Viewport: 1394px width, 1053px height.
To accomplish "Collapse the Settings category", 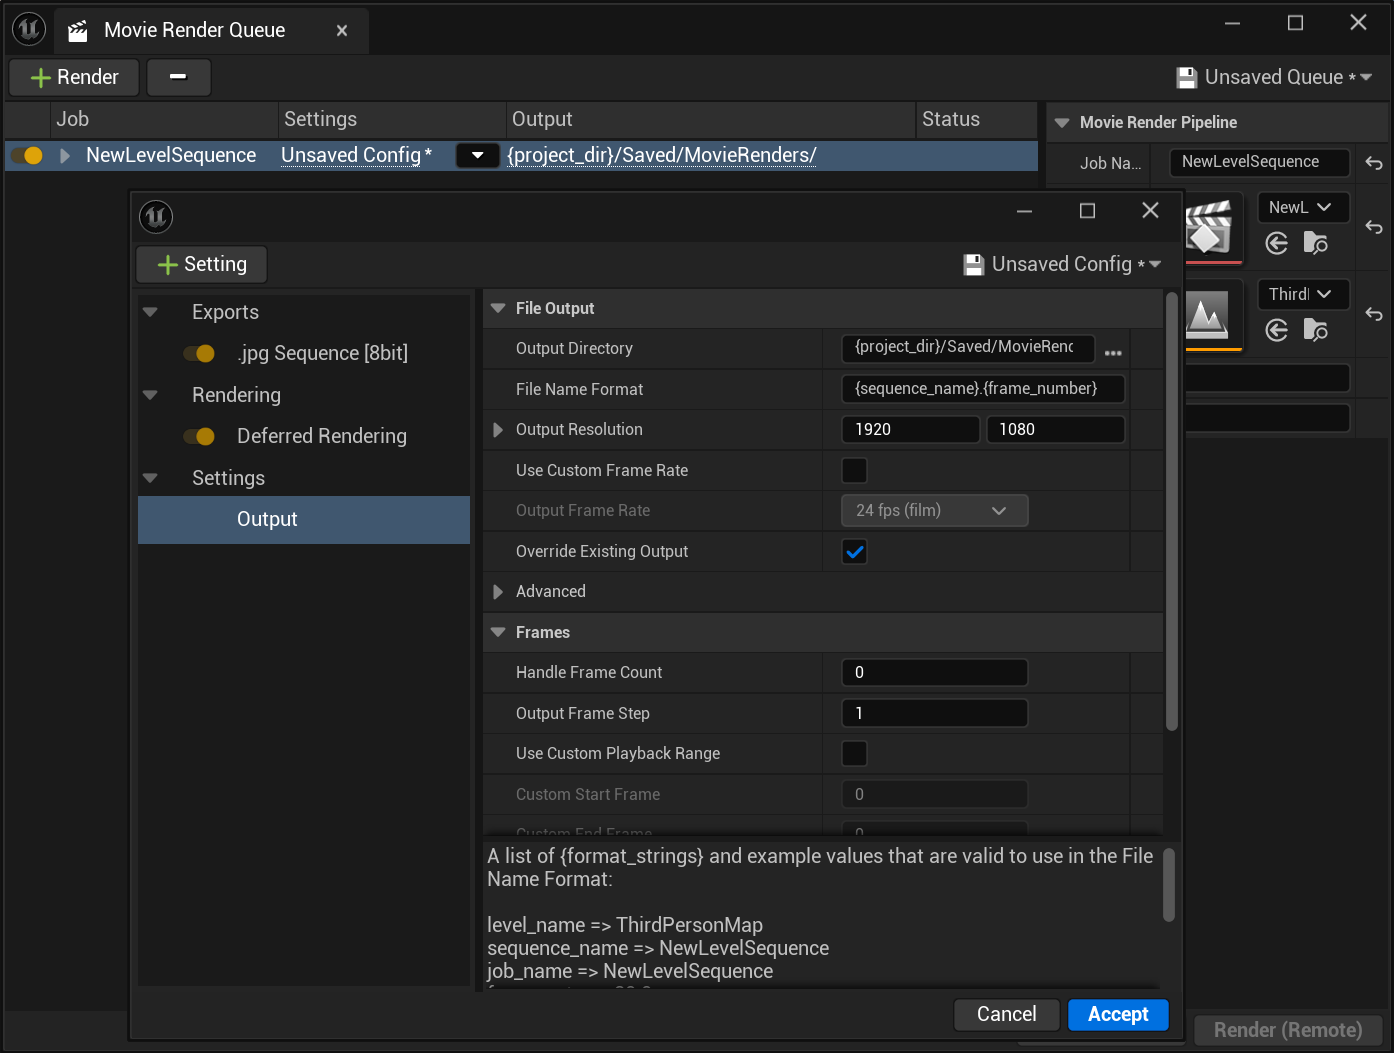I will pos(150,478).
